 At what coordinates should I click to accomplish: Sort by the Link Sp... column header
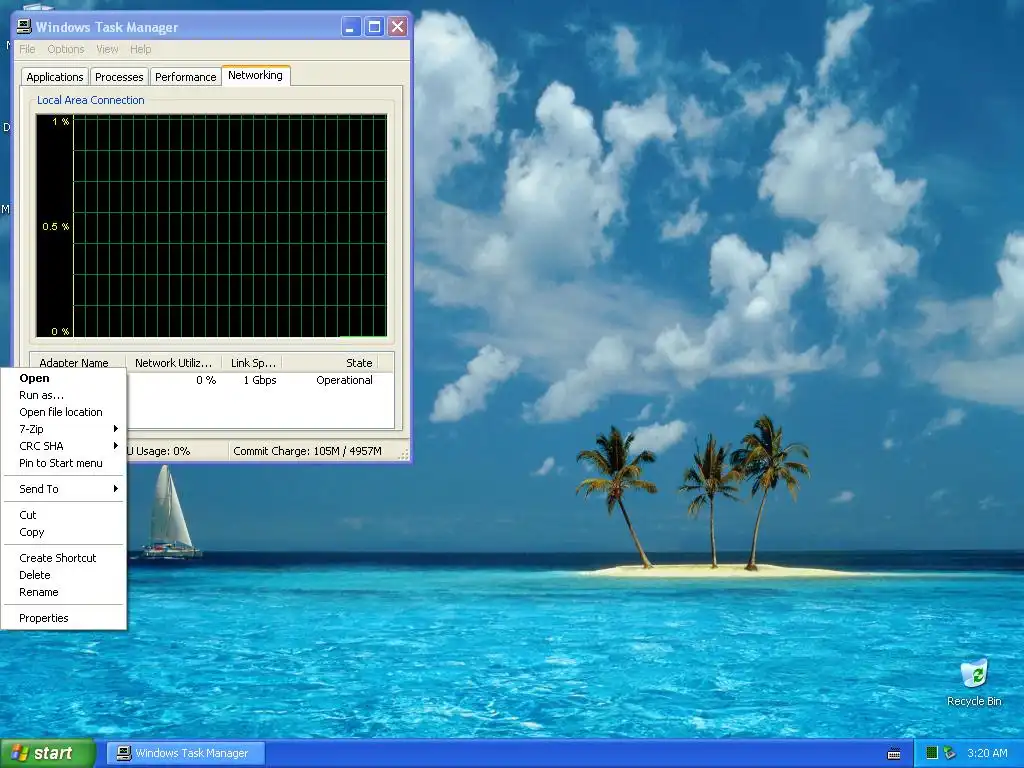pyautogui.click(x=253, y=362)
